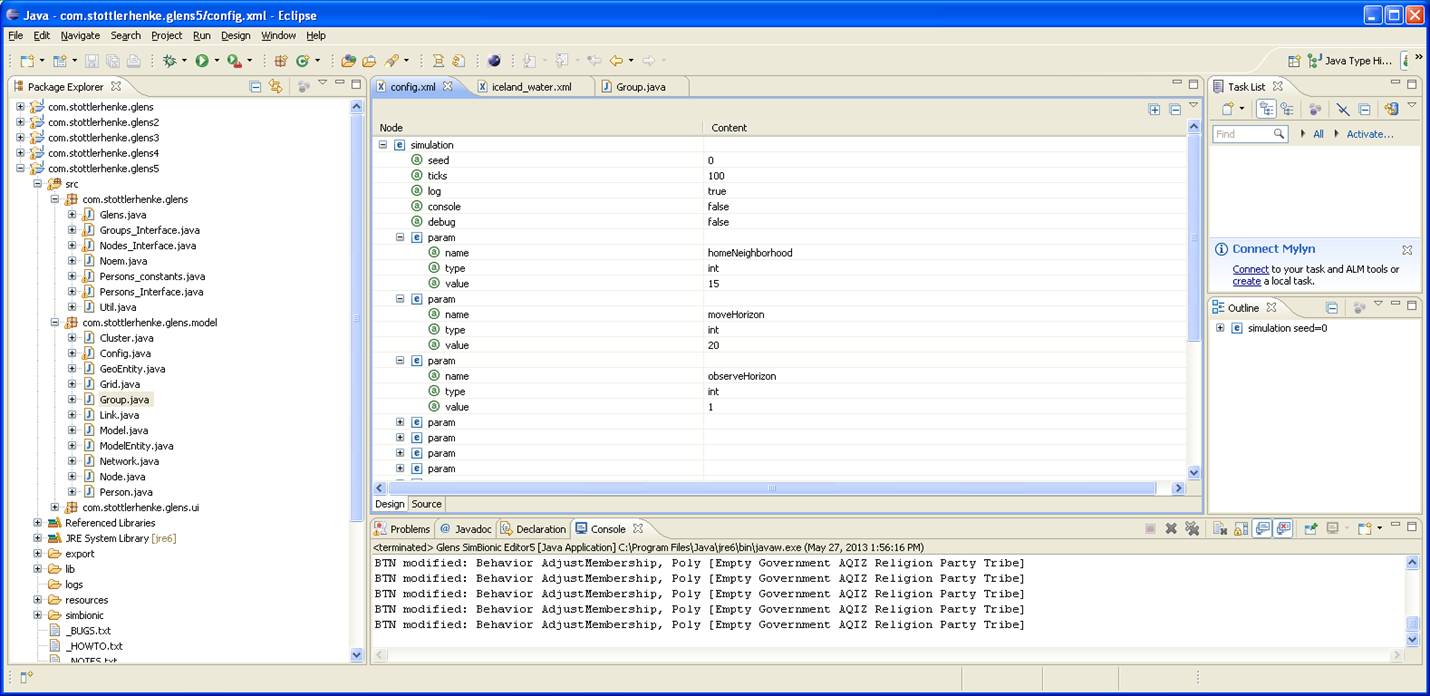Collapse the param node containing homeNeighborhood
Image resolution: width=1430 pixels, height=696 pixels.
tap(401, 238)
